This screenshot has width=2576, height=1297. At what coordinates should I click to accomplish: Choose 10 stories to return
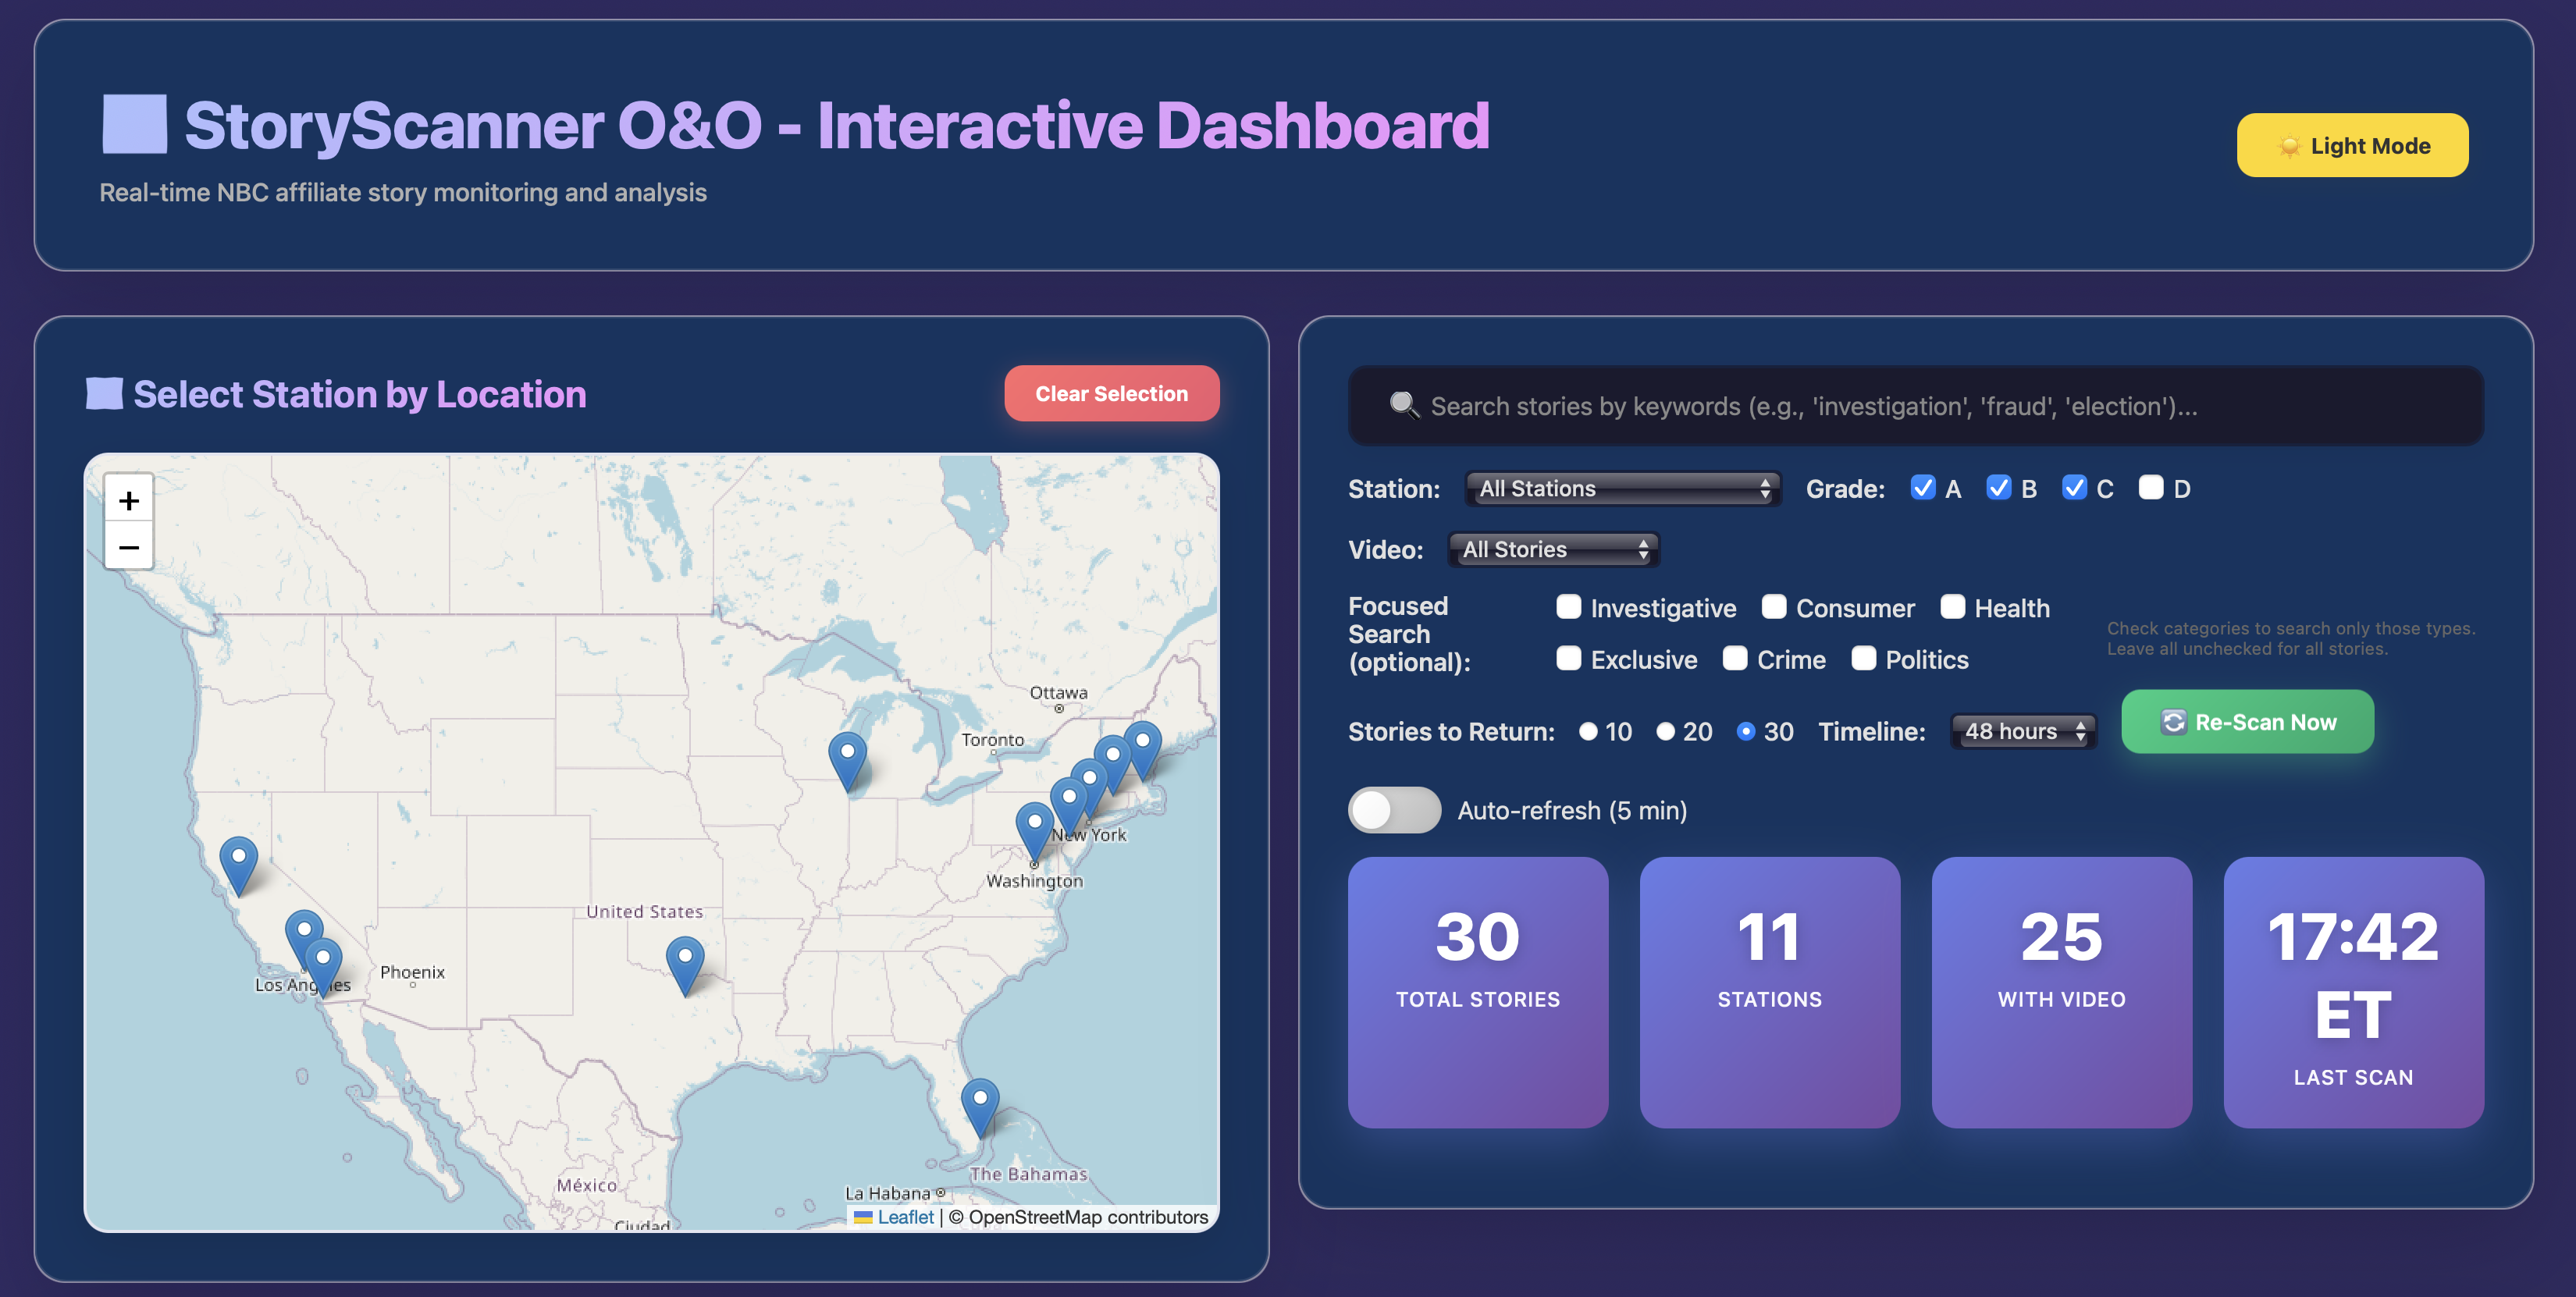pos(1587,731)
